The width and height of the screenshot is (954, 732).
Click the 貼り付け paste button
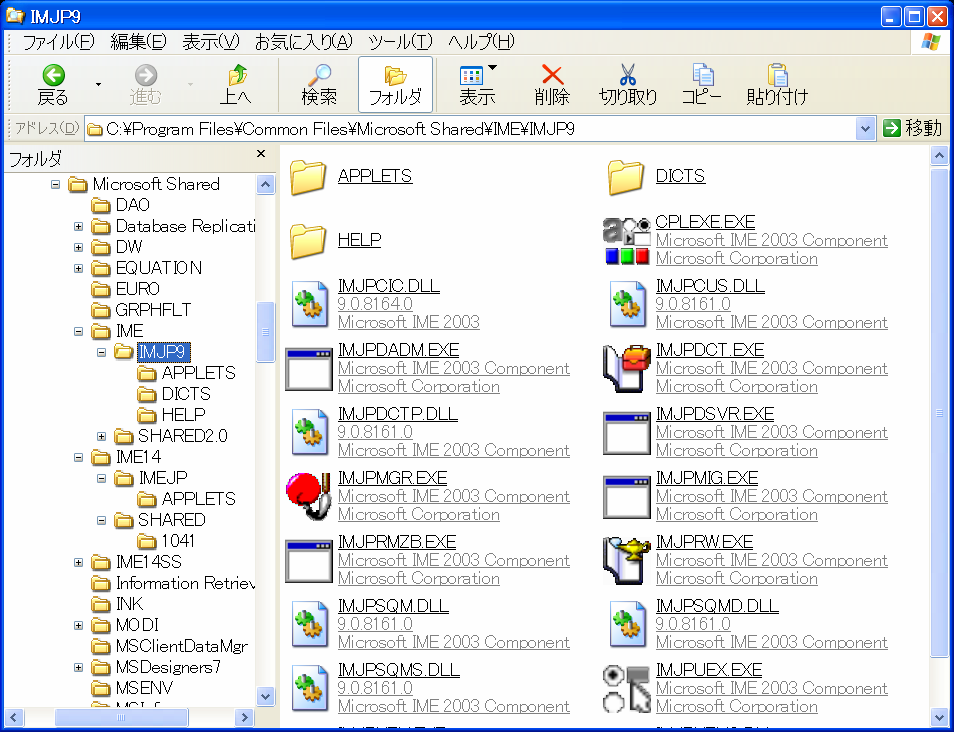point(777,85)
